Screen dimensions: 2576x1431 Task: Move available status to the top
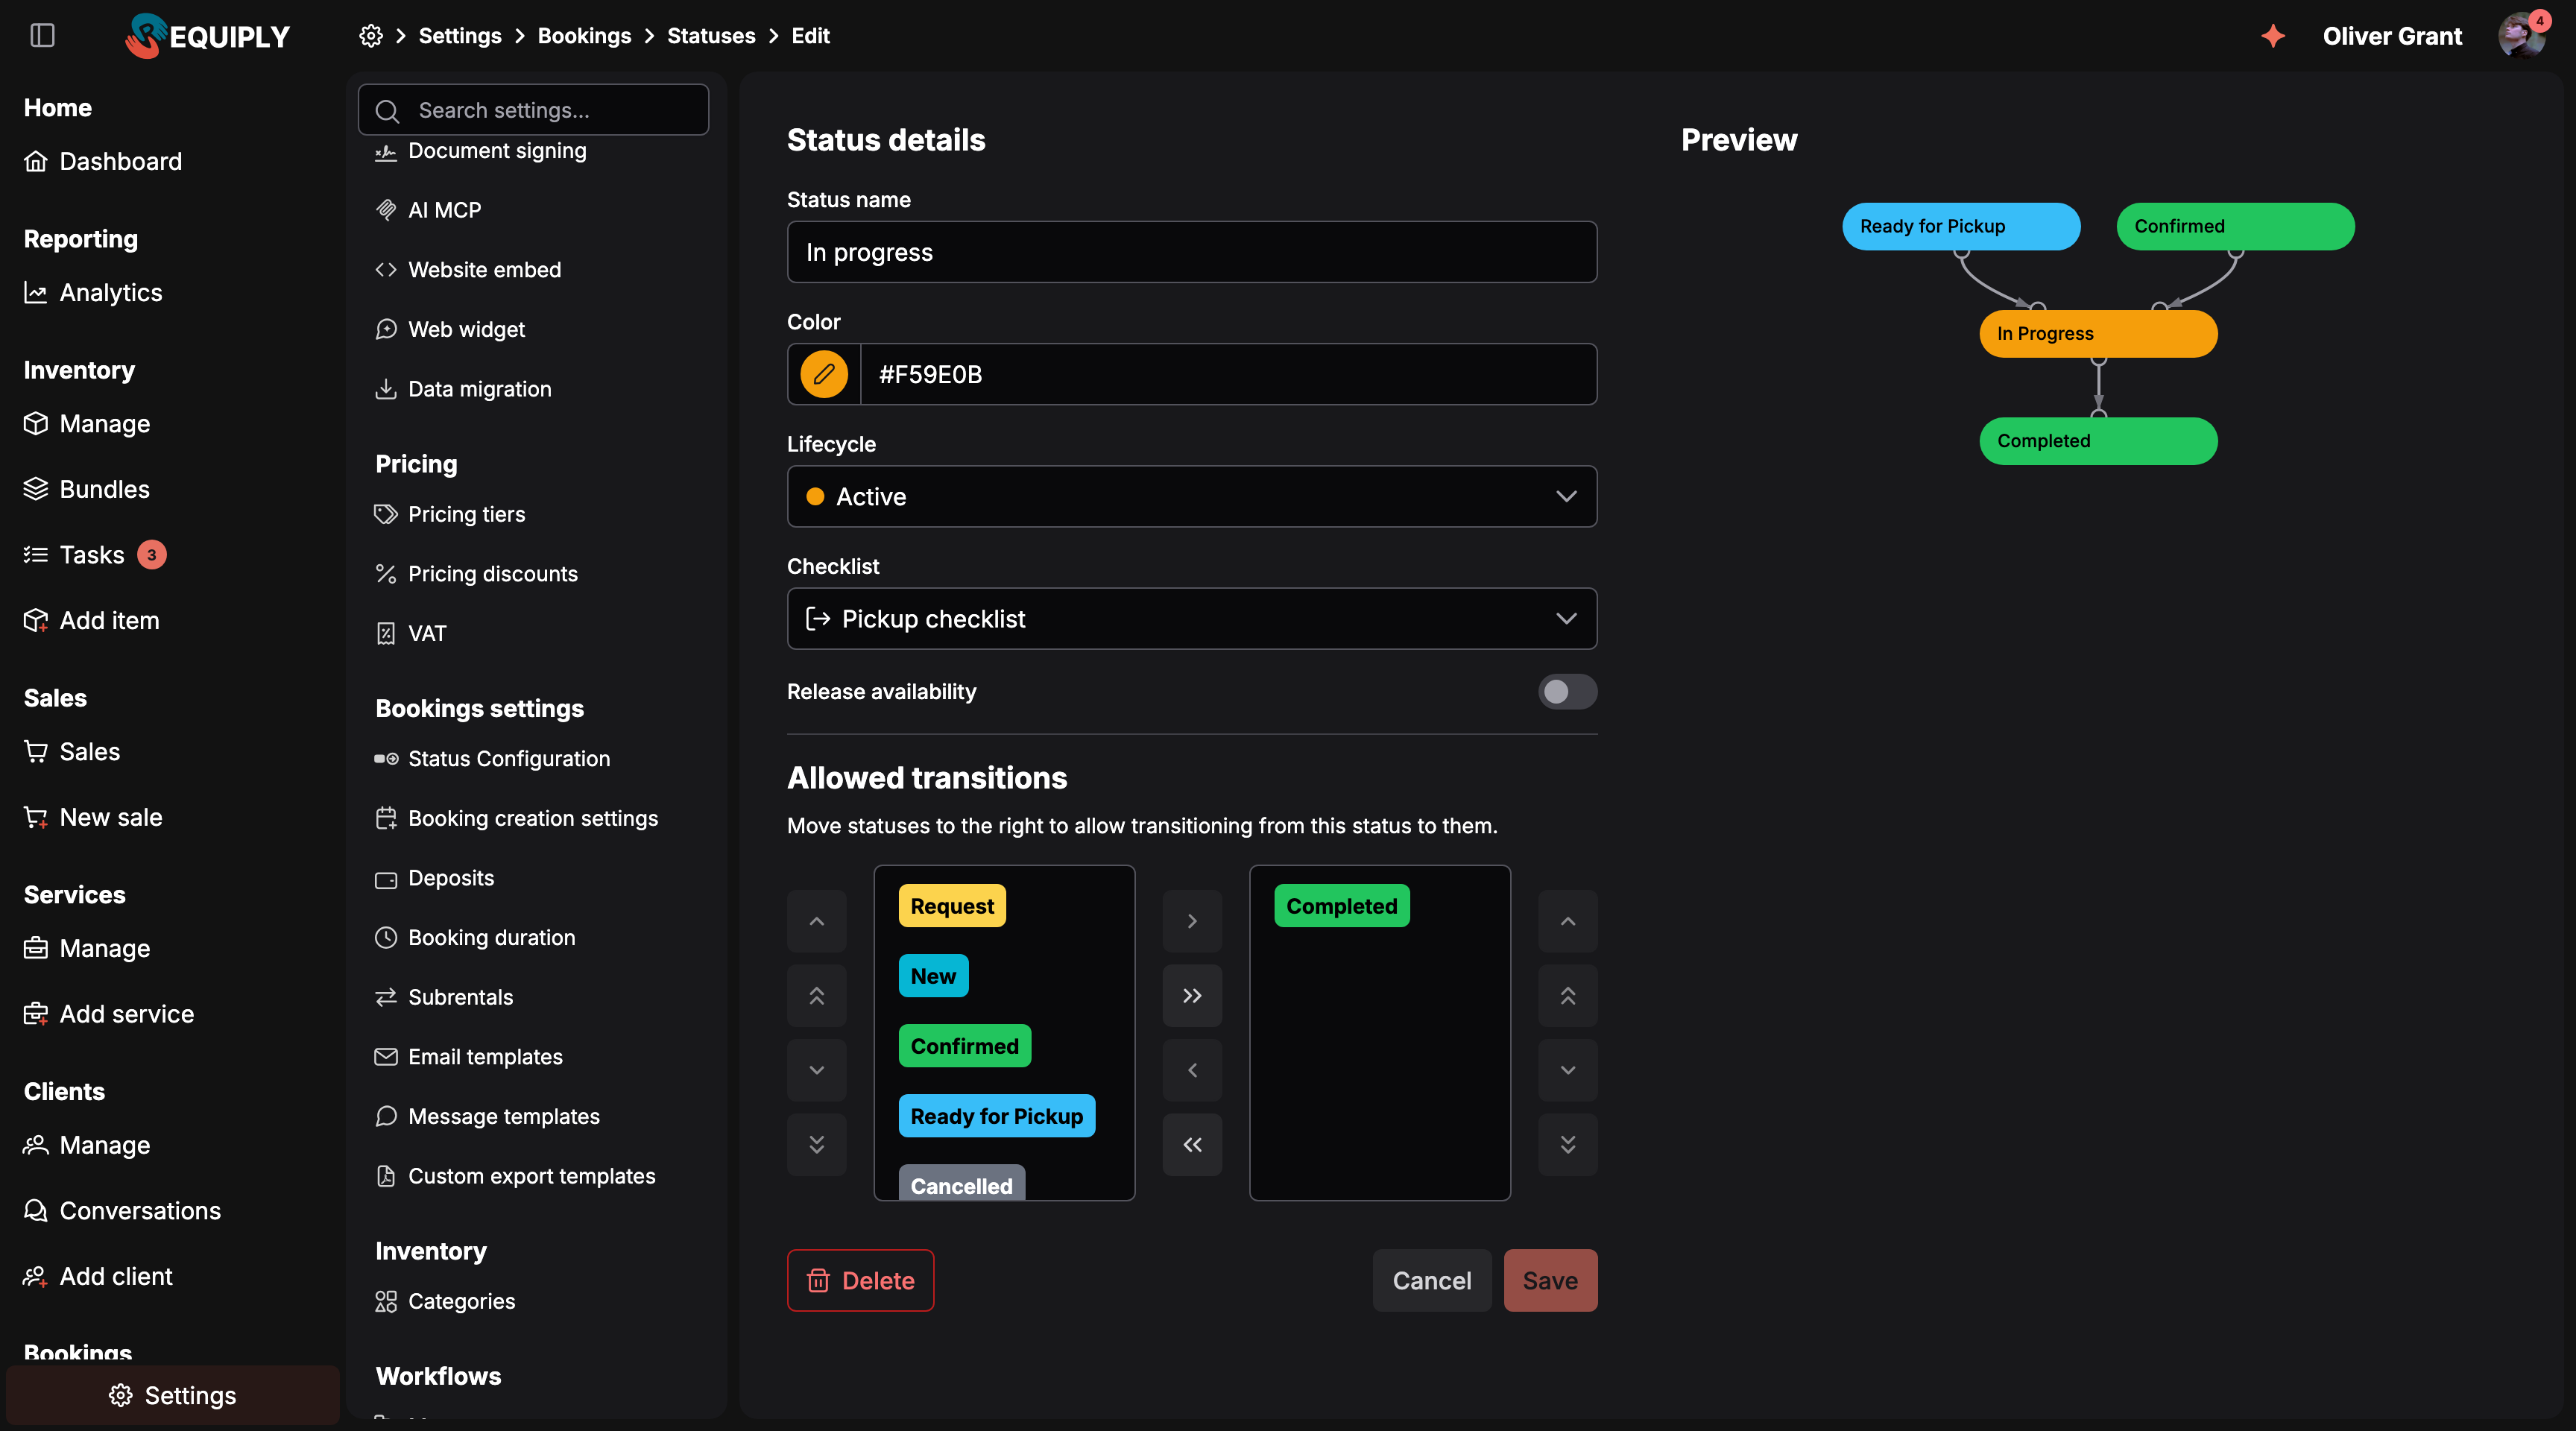[817, 996]
